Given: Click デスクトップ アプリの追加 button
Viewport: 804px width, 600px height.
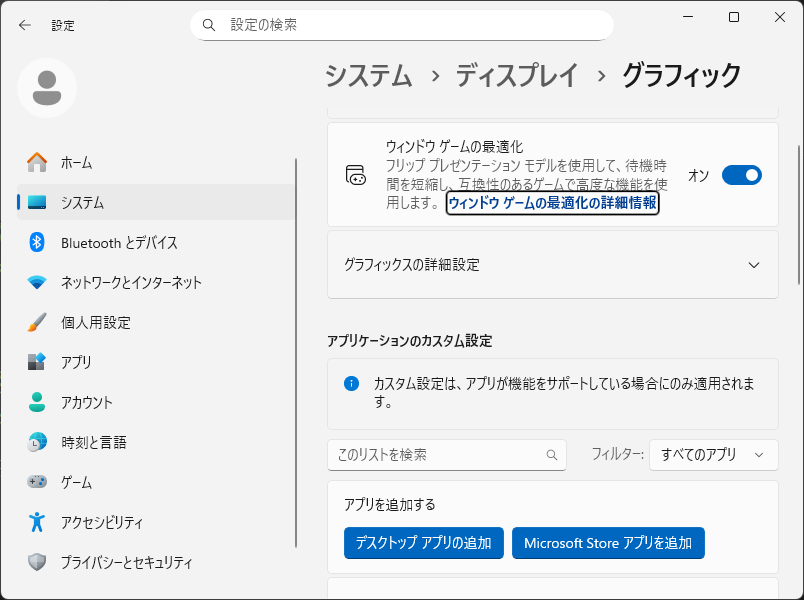Looking at the screenshot, I should coord(424,543).
